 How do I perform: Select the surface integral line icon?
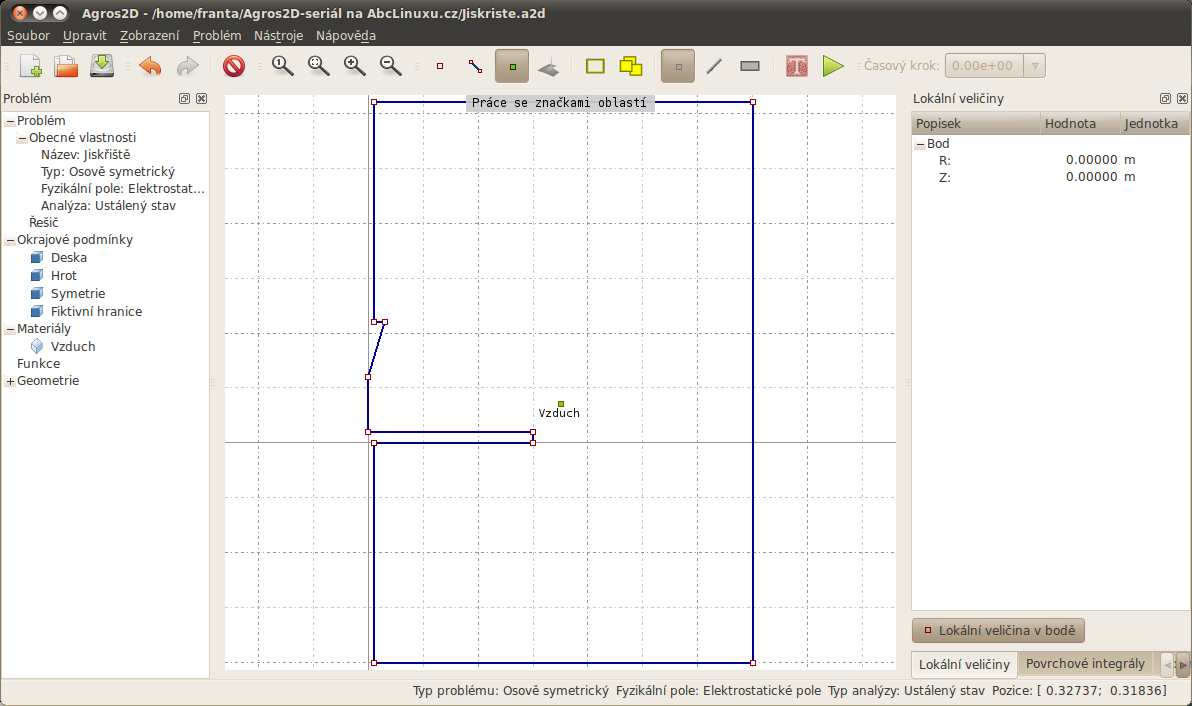[714, 66]
